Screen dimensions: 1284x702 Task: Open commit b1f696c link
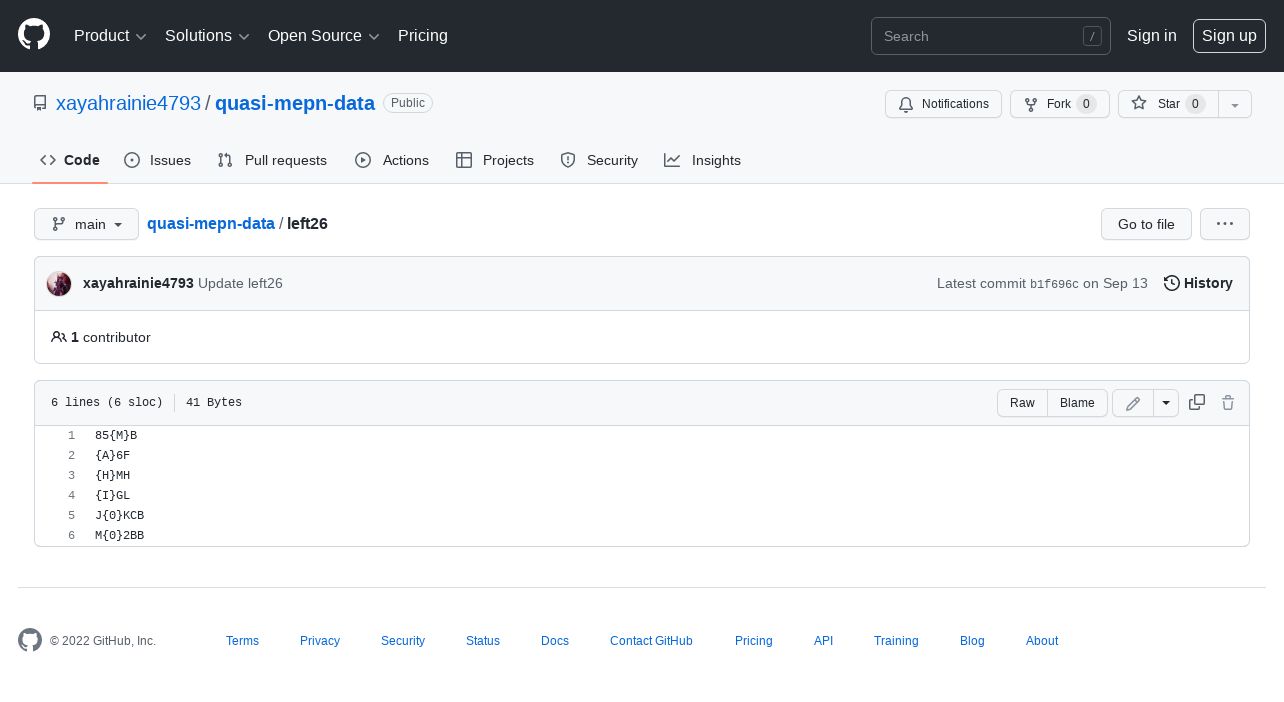[1054, 284]
